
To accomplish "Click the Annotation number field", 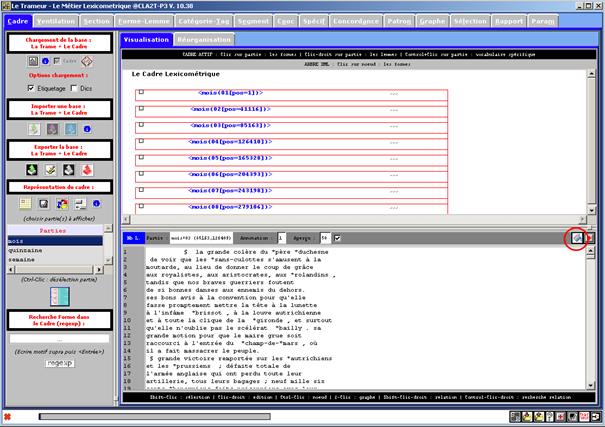I will click(281, 238).
